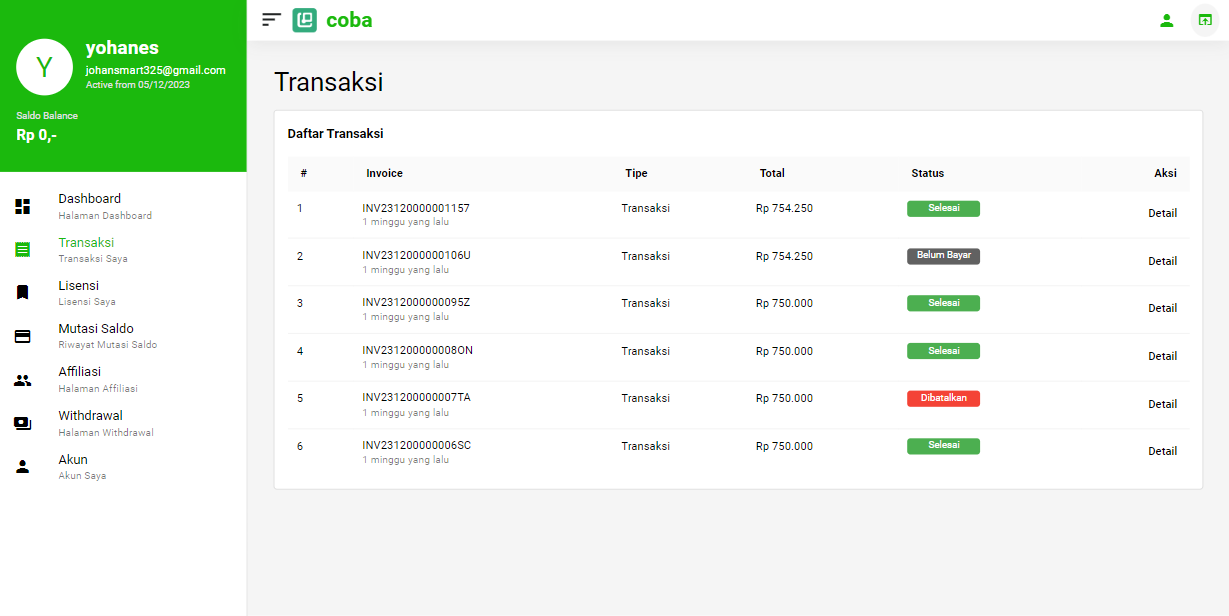Click the yohanes avatar circle

44,67
